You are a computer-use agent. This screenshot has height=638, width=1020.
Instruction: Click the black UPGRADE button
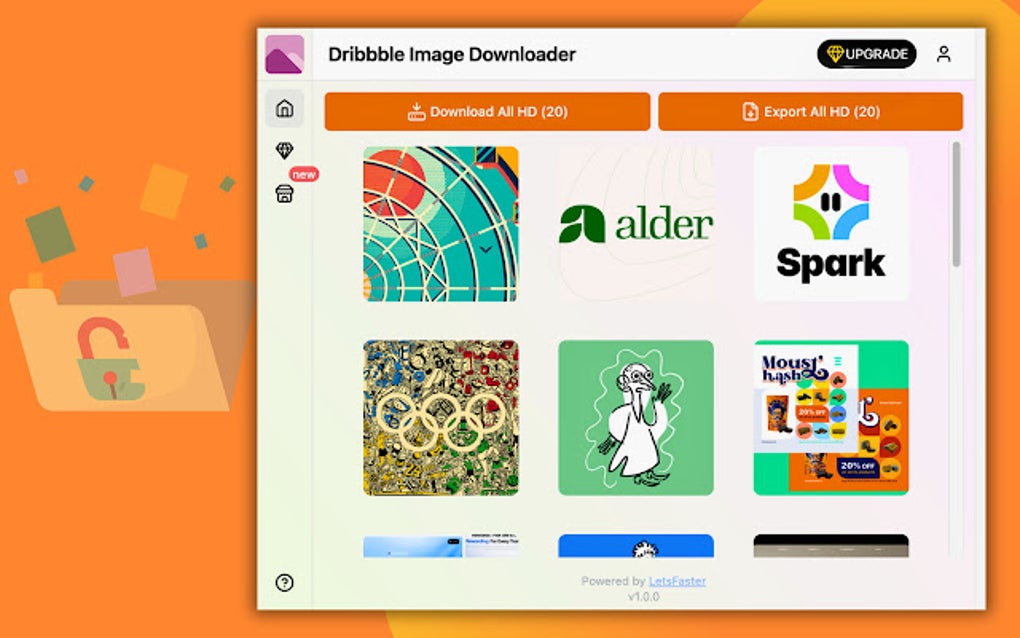(x=868, y=55)
